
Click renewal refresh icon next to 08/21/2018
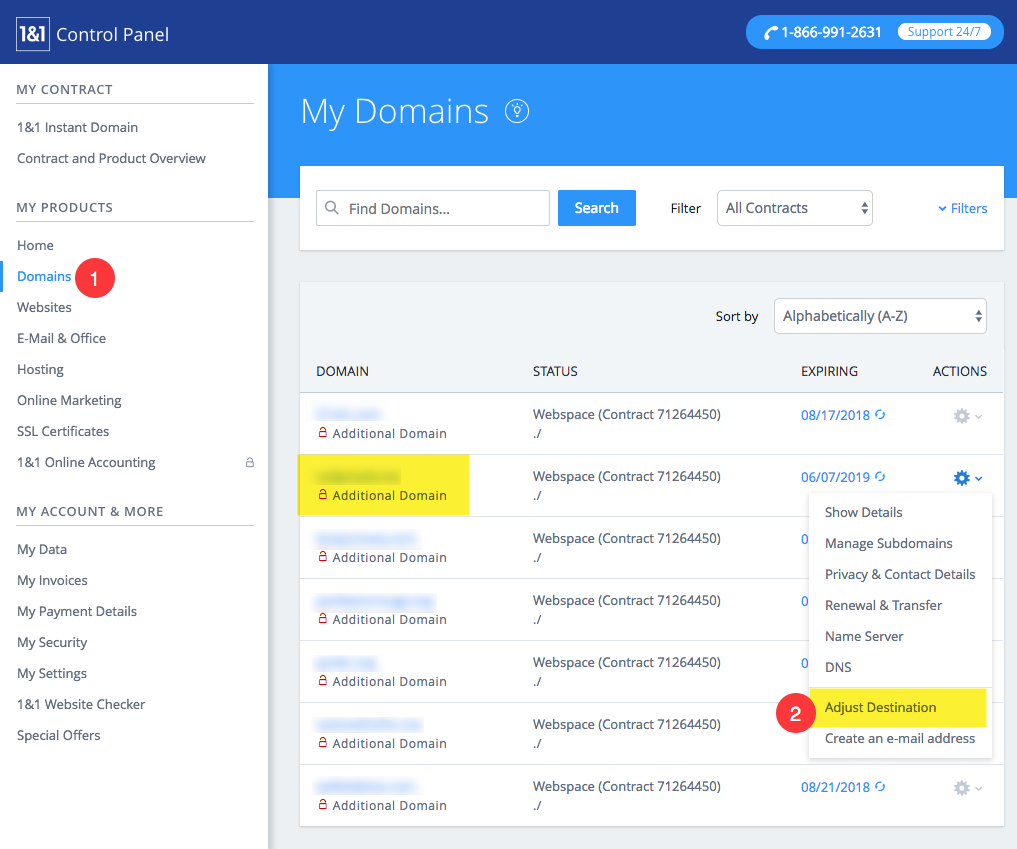pyautogui.click(x=880, y=787)
